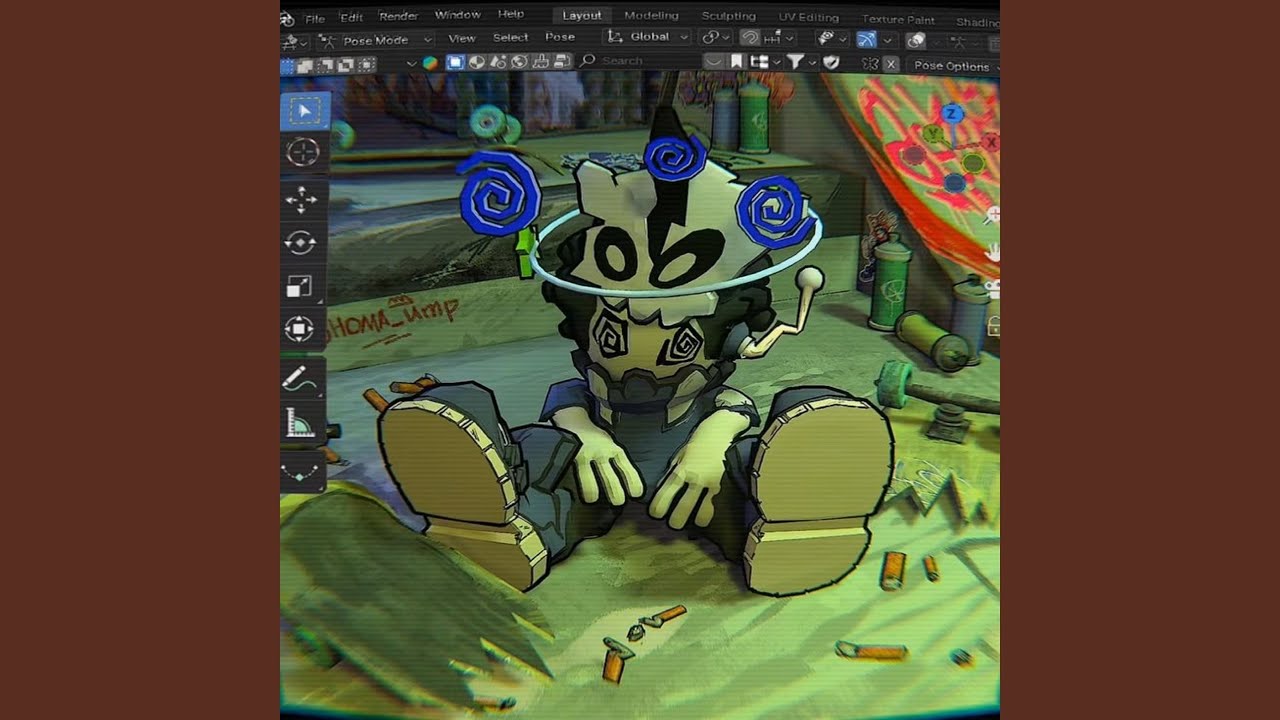Click the multicolored sphere icon
The image size is (1280, 720).
[430, 62]
